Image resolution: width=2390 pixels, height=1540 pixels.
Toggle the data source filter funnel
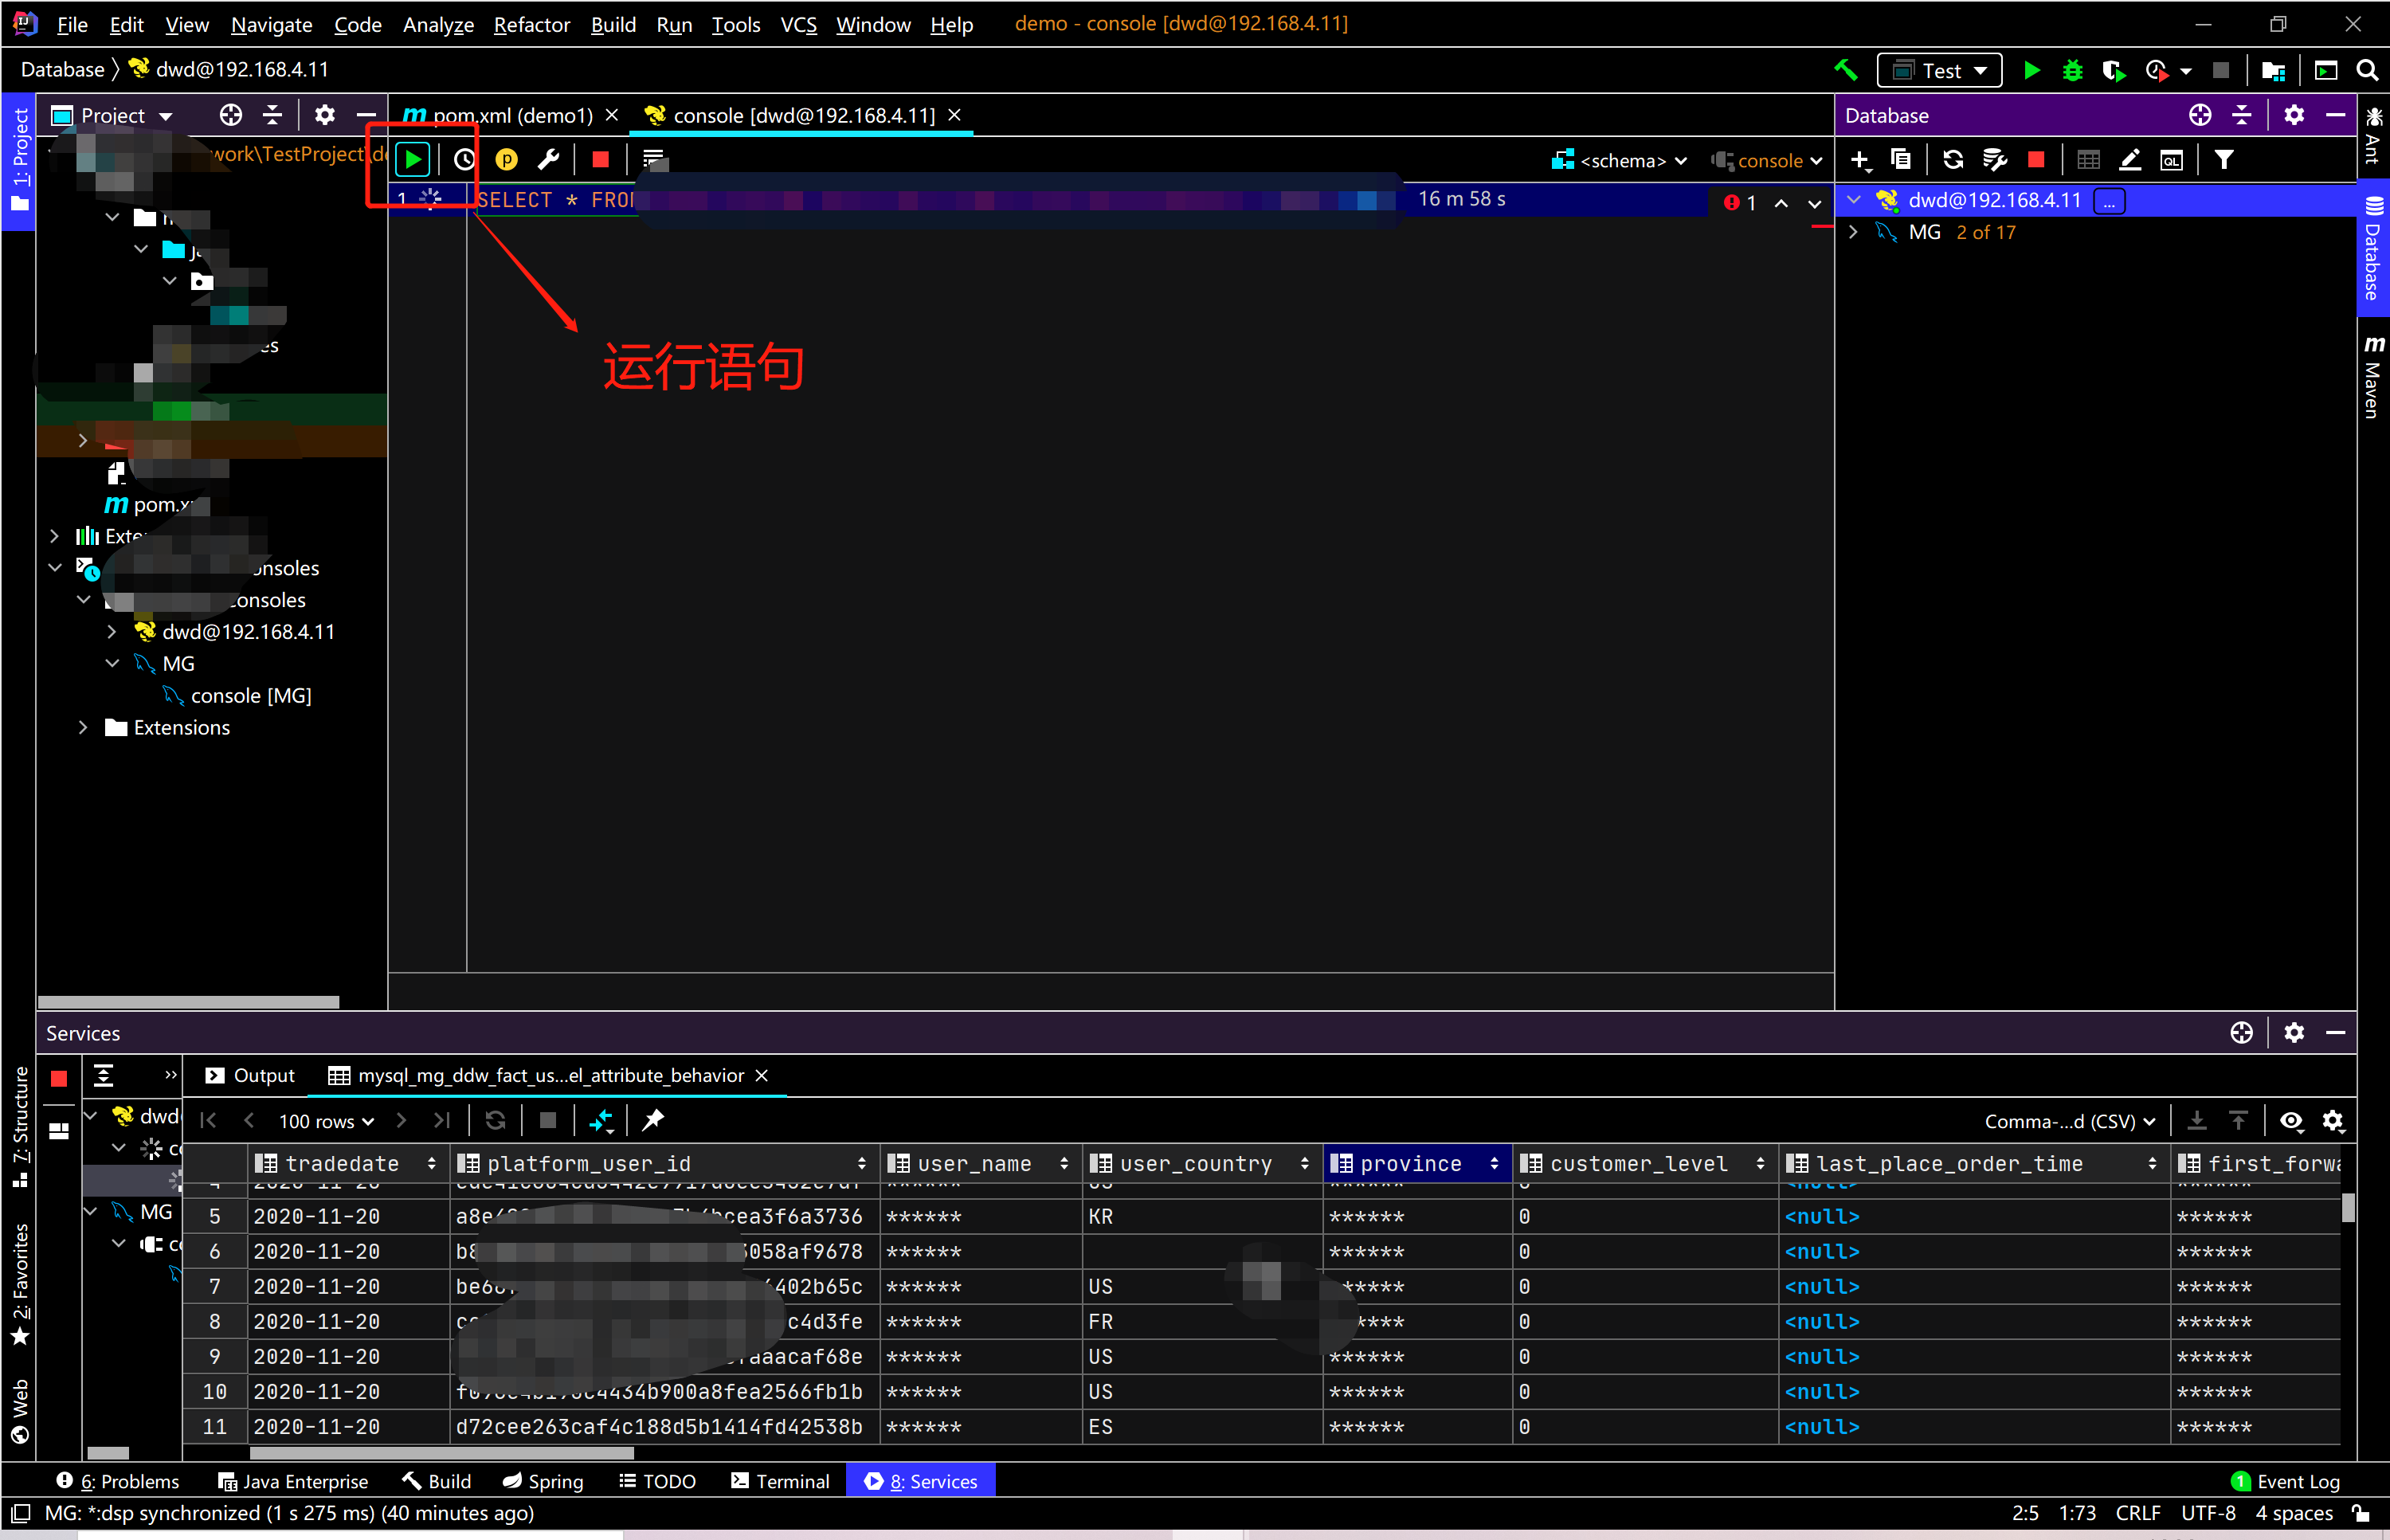(x=2223, y=159)
